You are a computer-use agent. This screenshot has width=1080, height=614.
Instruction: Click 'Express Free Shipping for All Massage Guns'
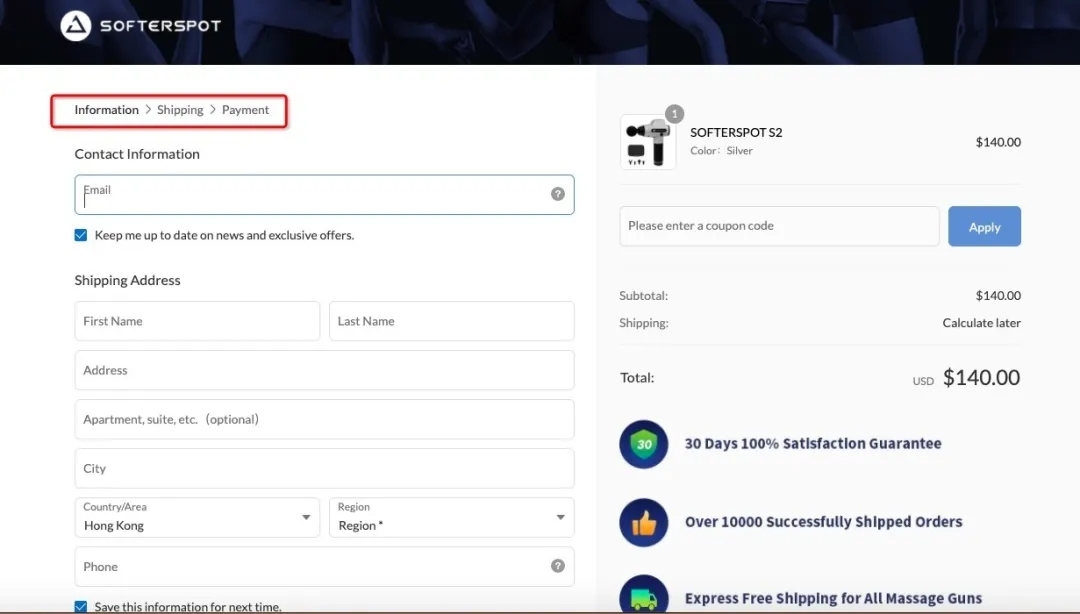pos(833,598)
